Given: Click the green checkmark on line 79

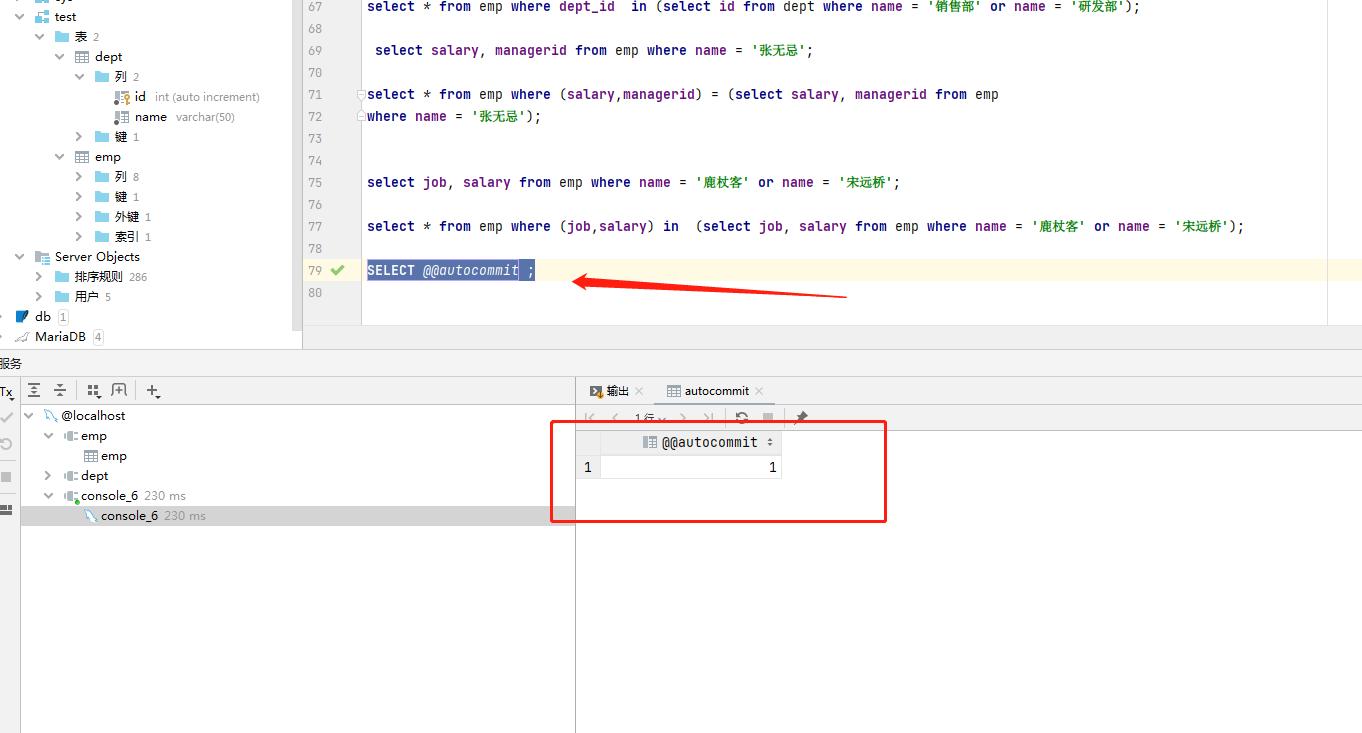Looking at the screenshot, I should tap(338, 270).
